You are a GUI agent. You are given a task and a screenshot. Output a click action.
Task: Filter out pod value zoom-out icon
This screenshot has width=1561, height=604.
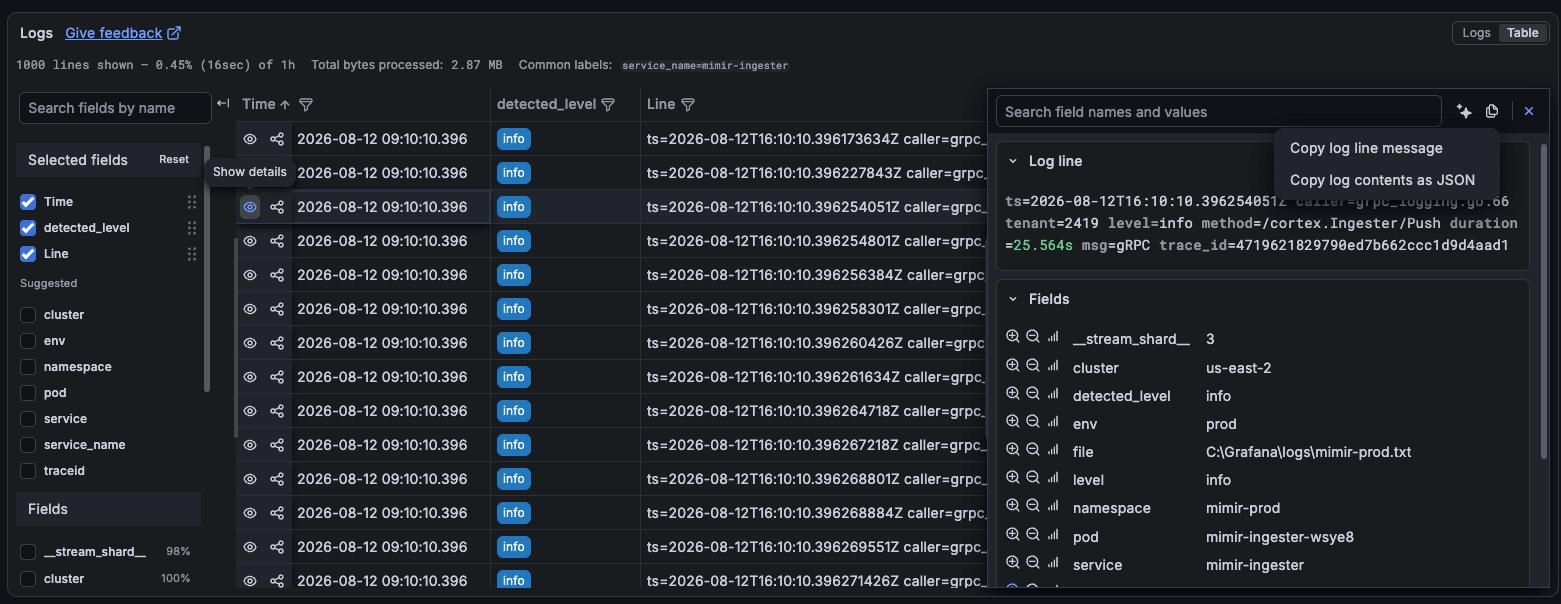(1033, 536)
